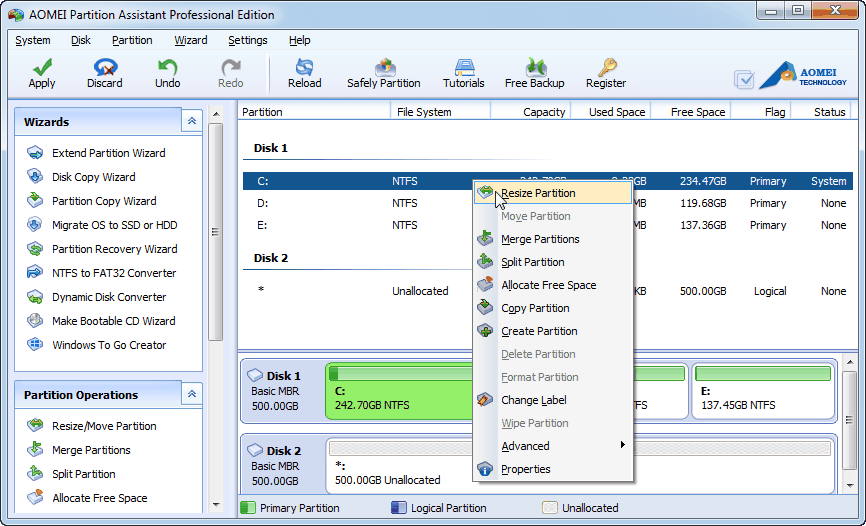Sort by the Free Space column header

coord(691,112)
